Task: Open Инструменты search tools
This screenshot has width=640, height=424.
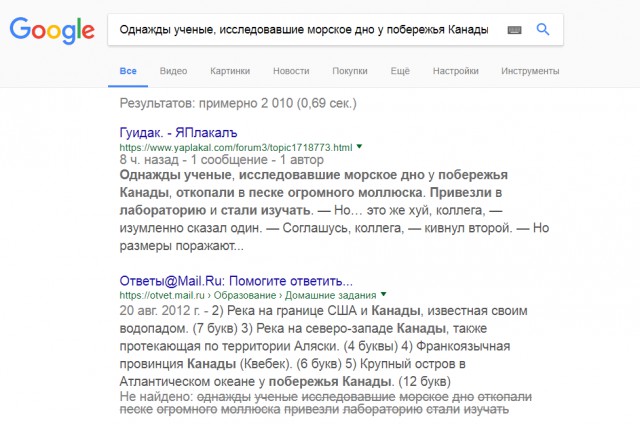Action: coord(530,71)
